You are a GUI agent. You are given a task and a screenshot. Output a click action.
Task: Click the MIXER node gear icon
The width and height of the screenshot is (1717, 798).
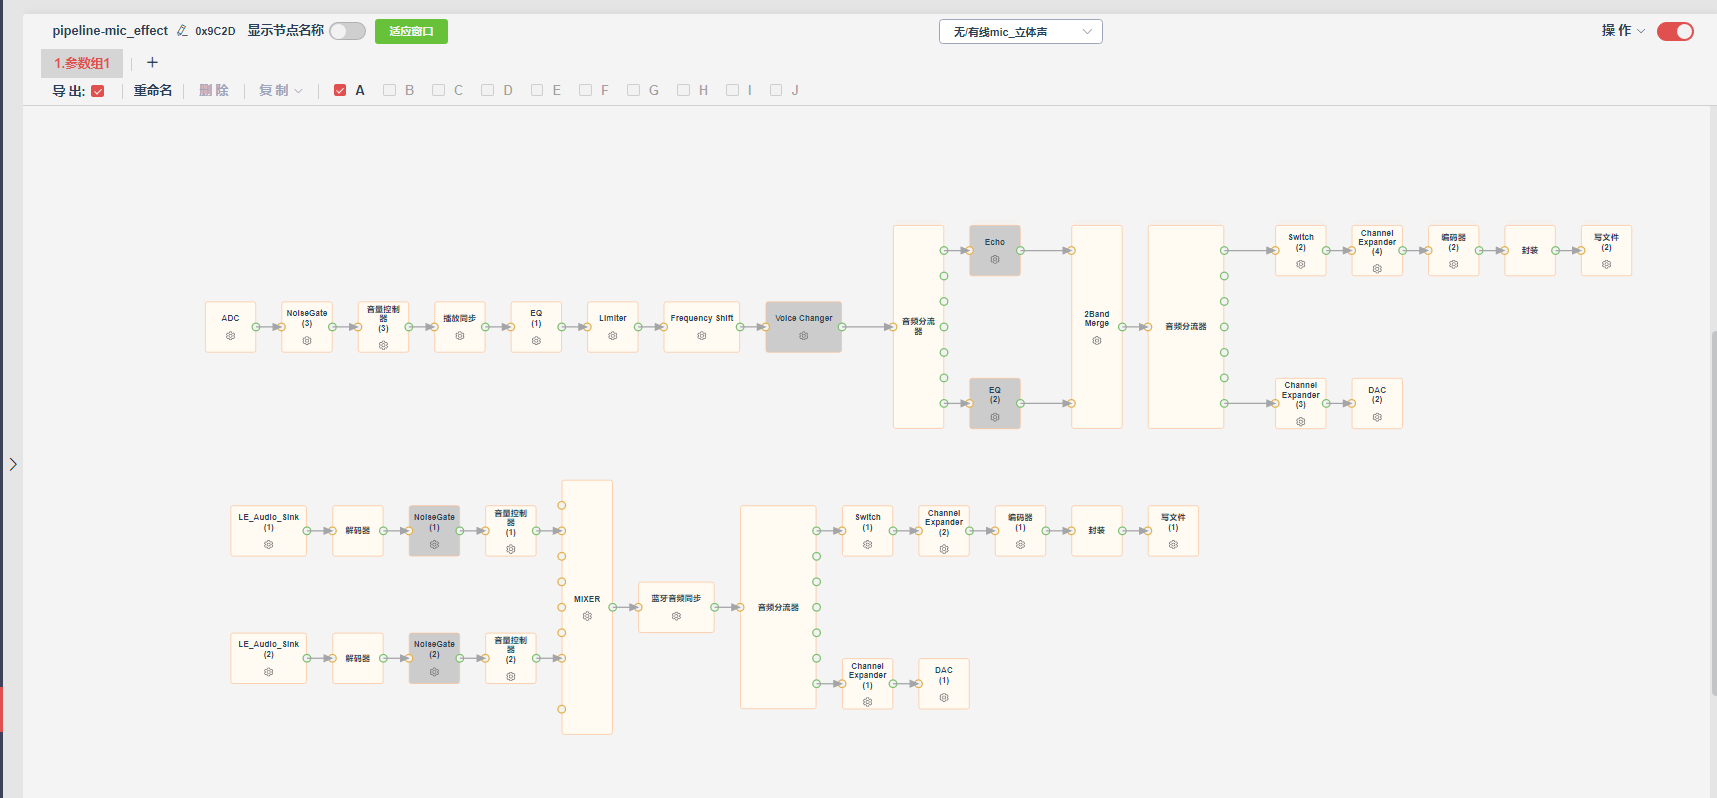(x=587, y=616)
